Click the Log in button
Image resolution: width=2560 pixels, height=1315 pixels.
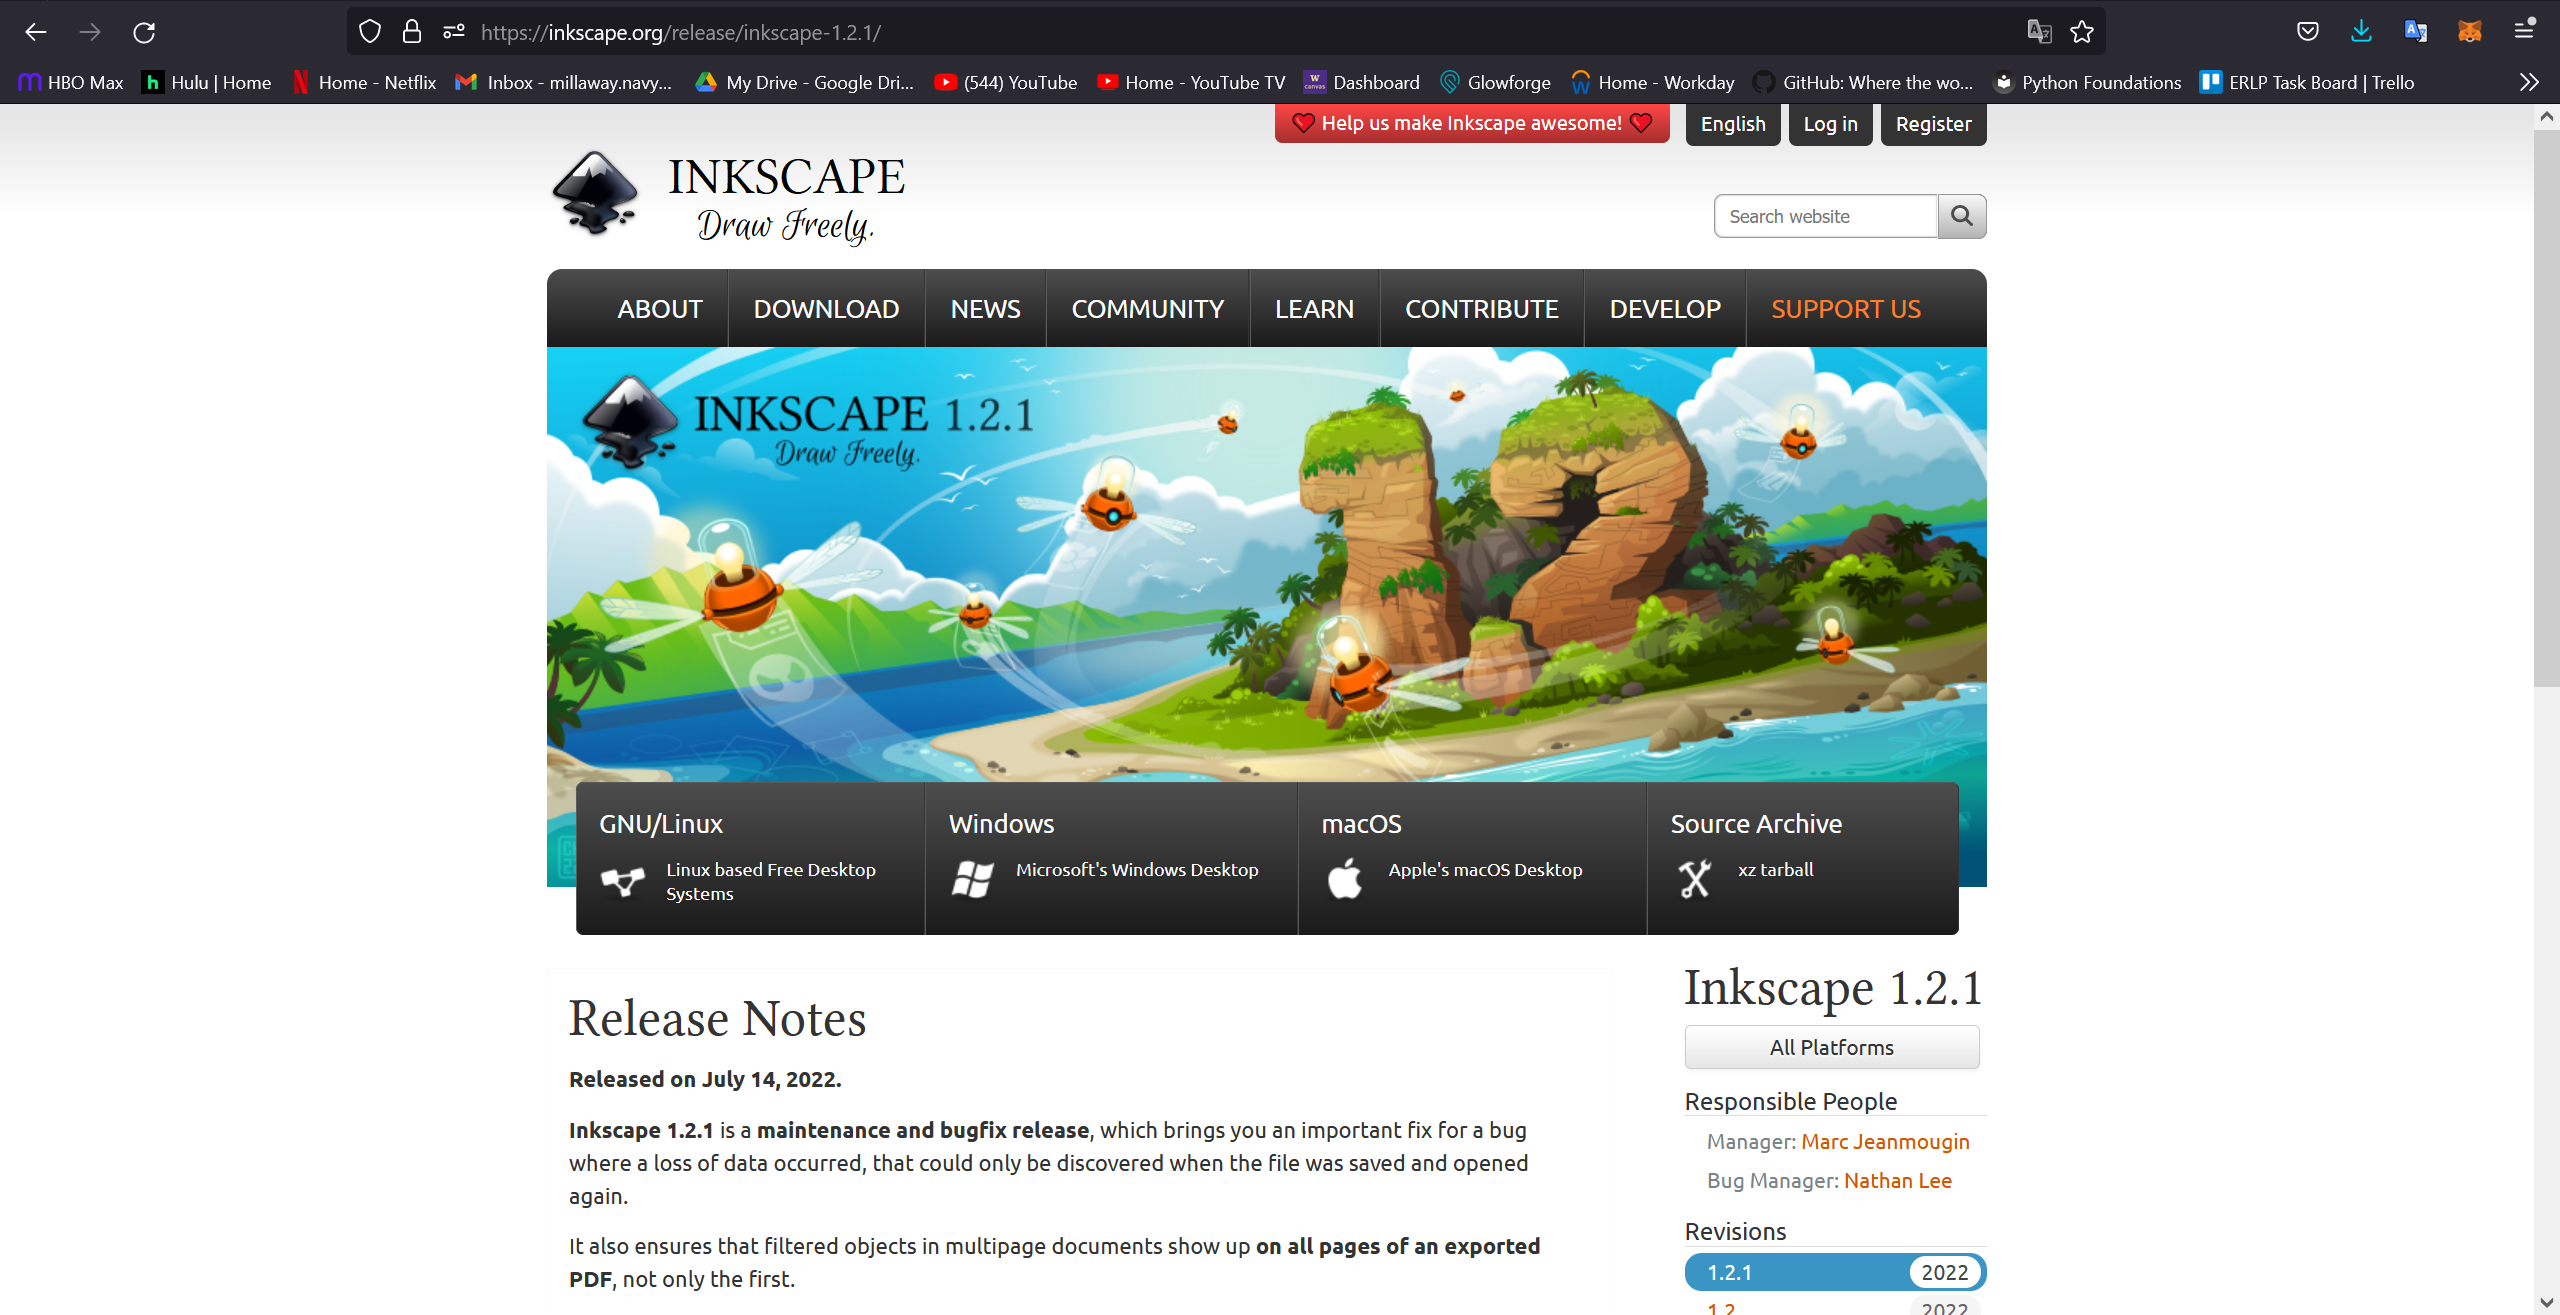(1830, 124)
